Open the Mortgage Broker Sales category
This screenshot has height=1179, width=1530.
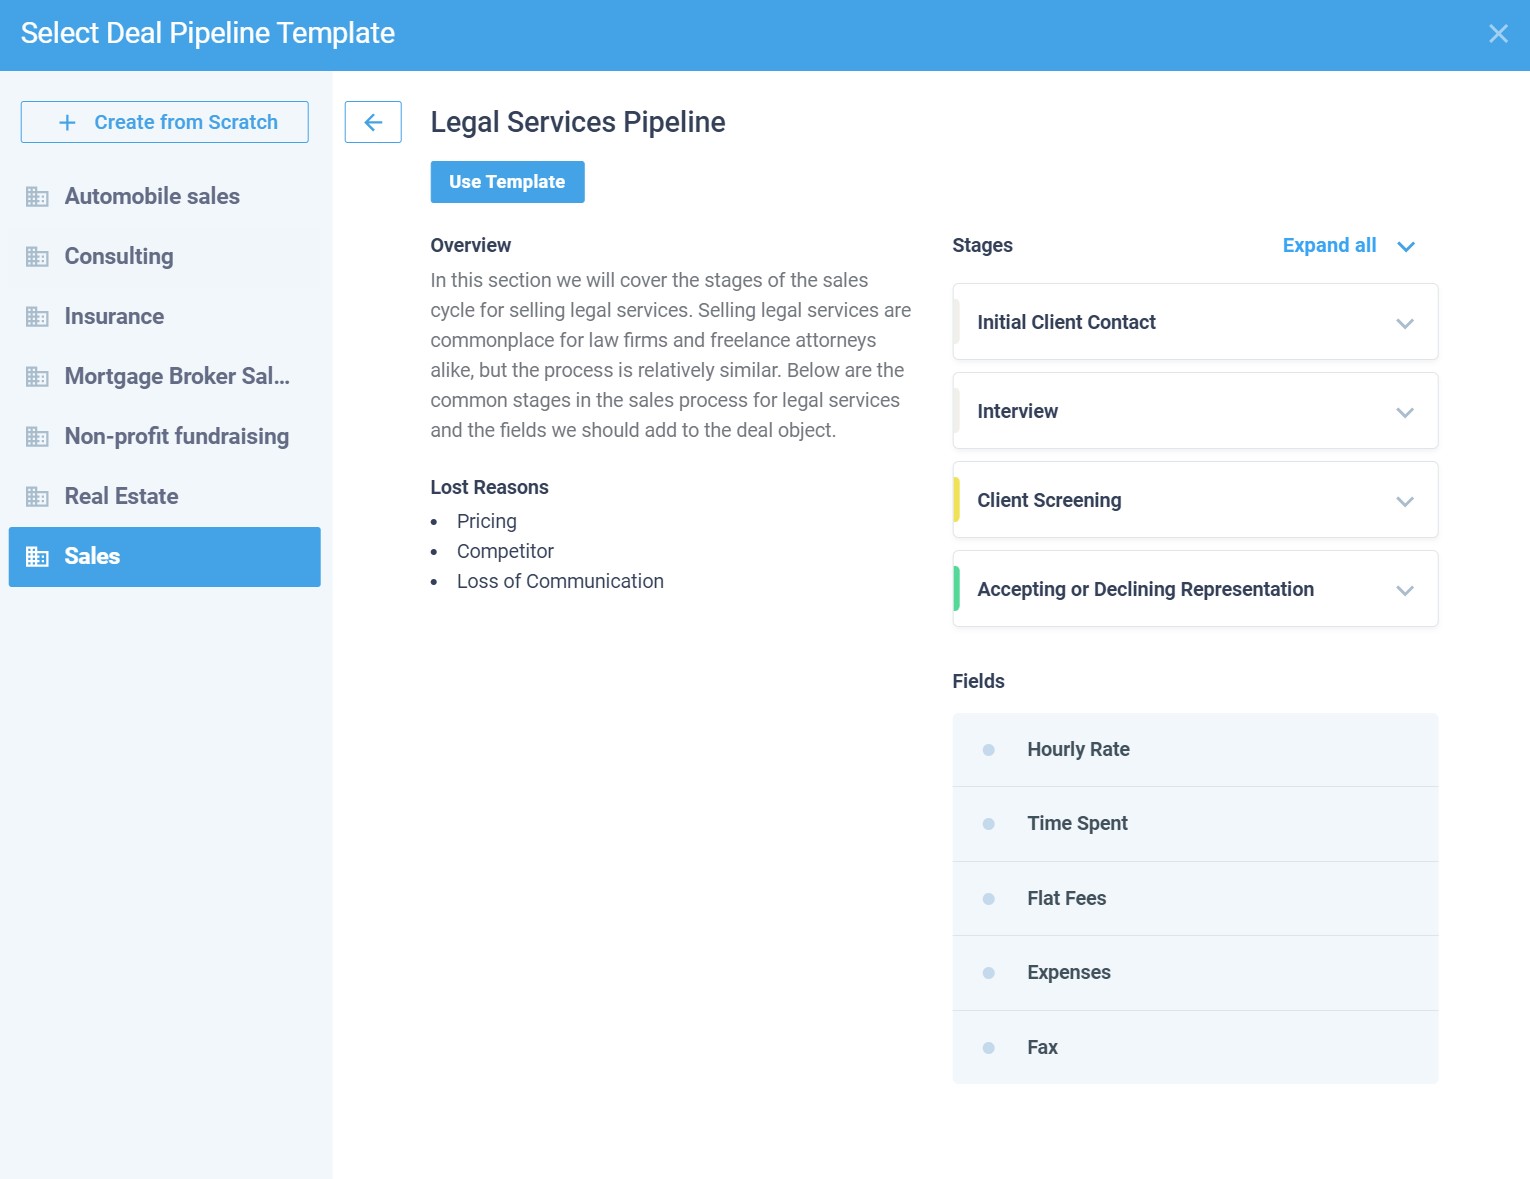(176, 377)
